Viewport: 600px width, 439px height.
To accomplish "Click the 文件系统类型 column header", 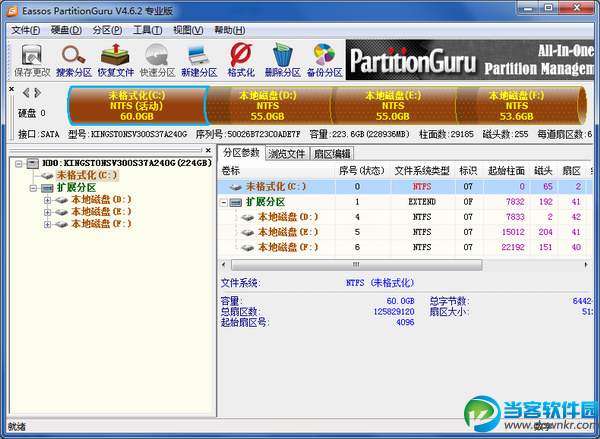I will [x=422, y=171].
